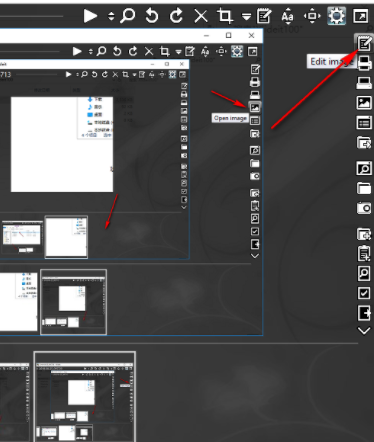Screen dimensions: 374x442
Task: Click the camera icon in the right sidebar
Action: pyautogui.click(x=364, y=208)
